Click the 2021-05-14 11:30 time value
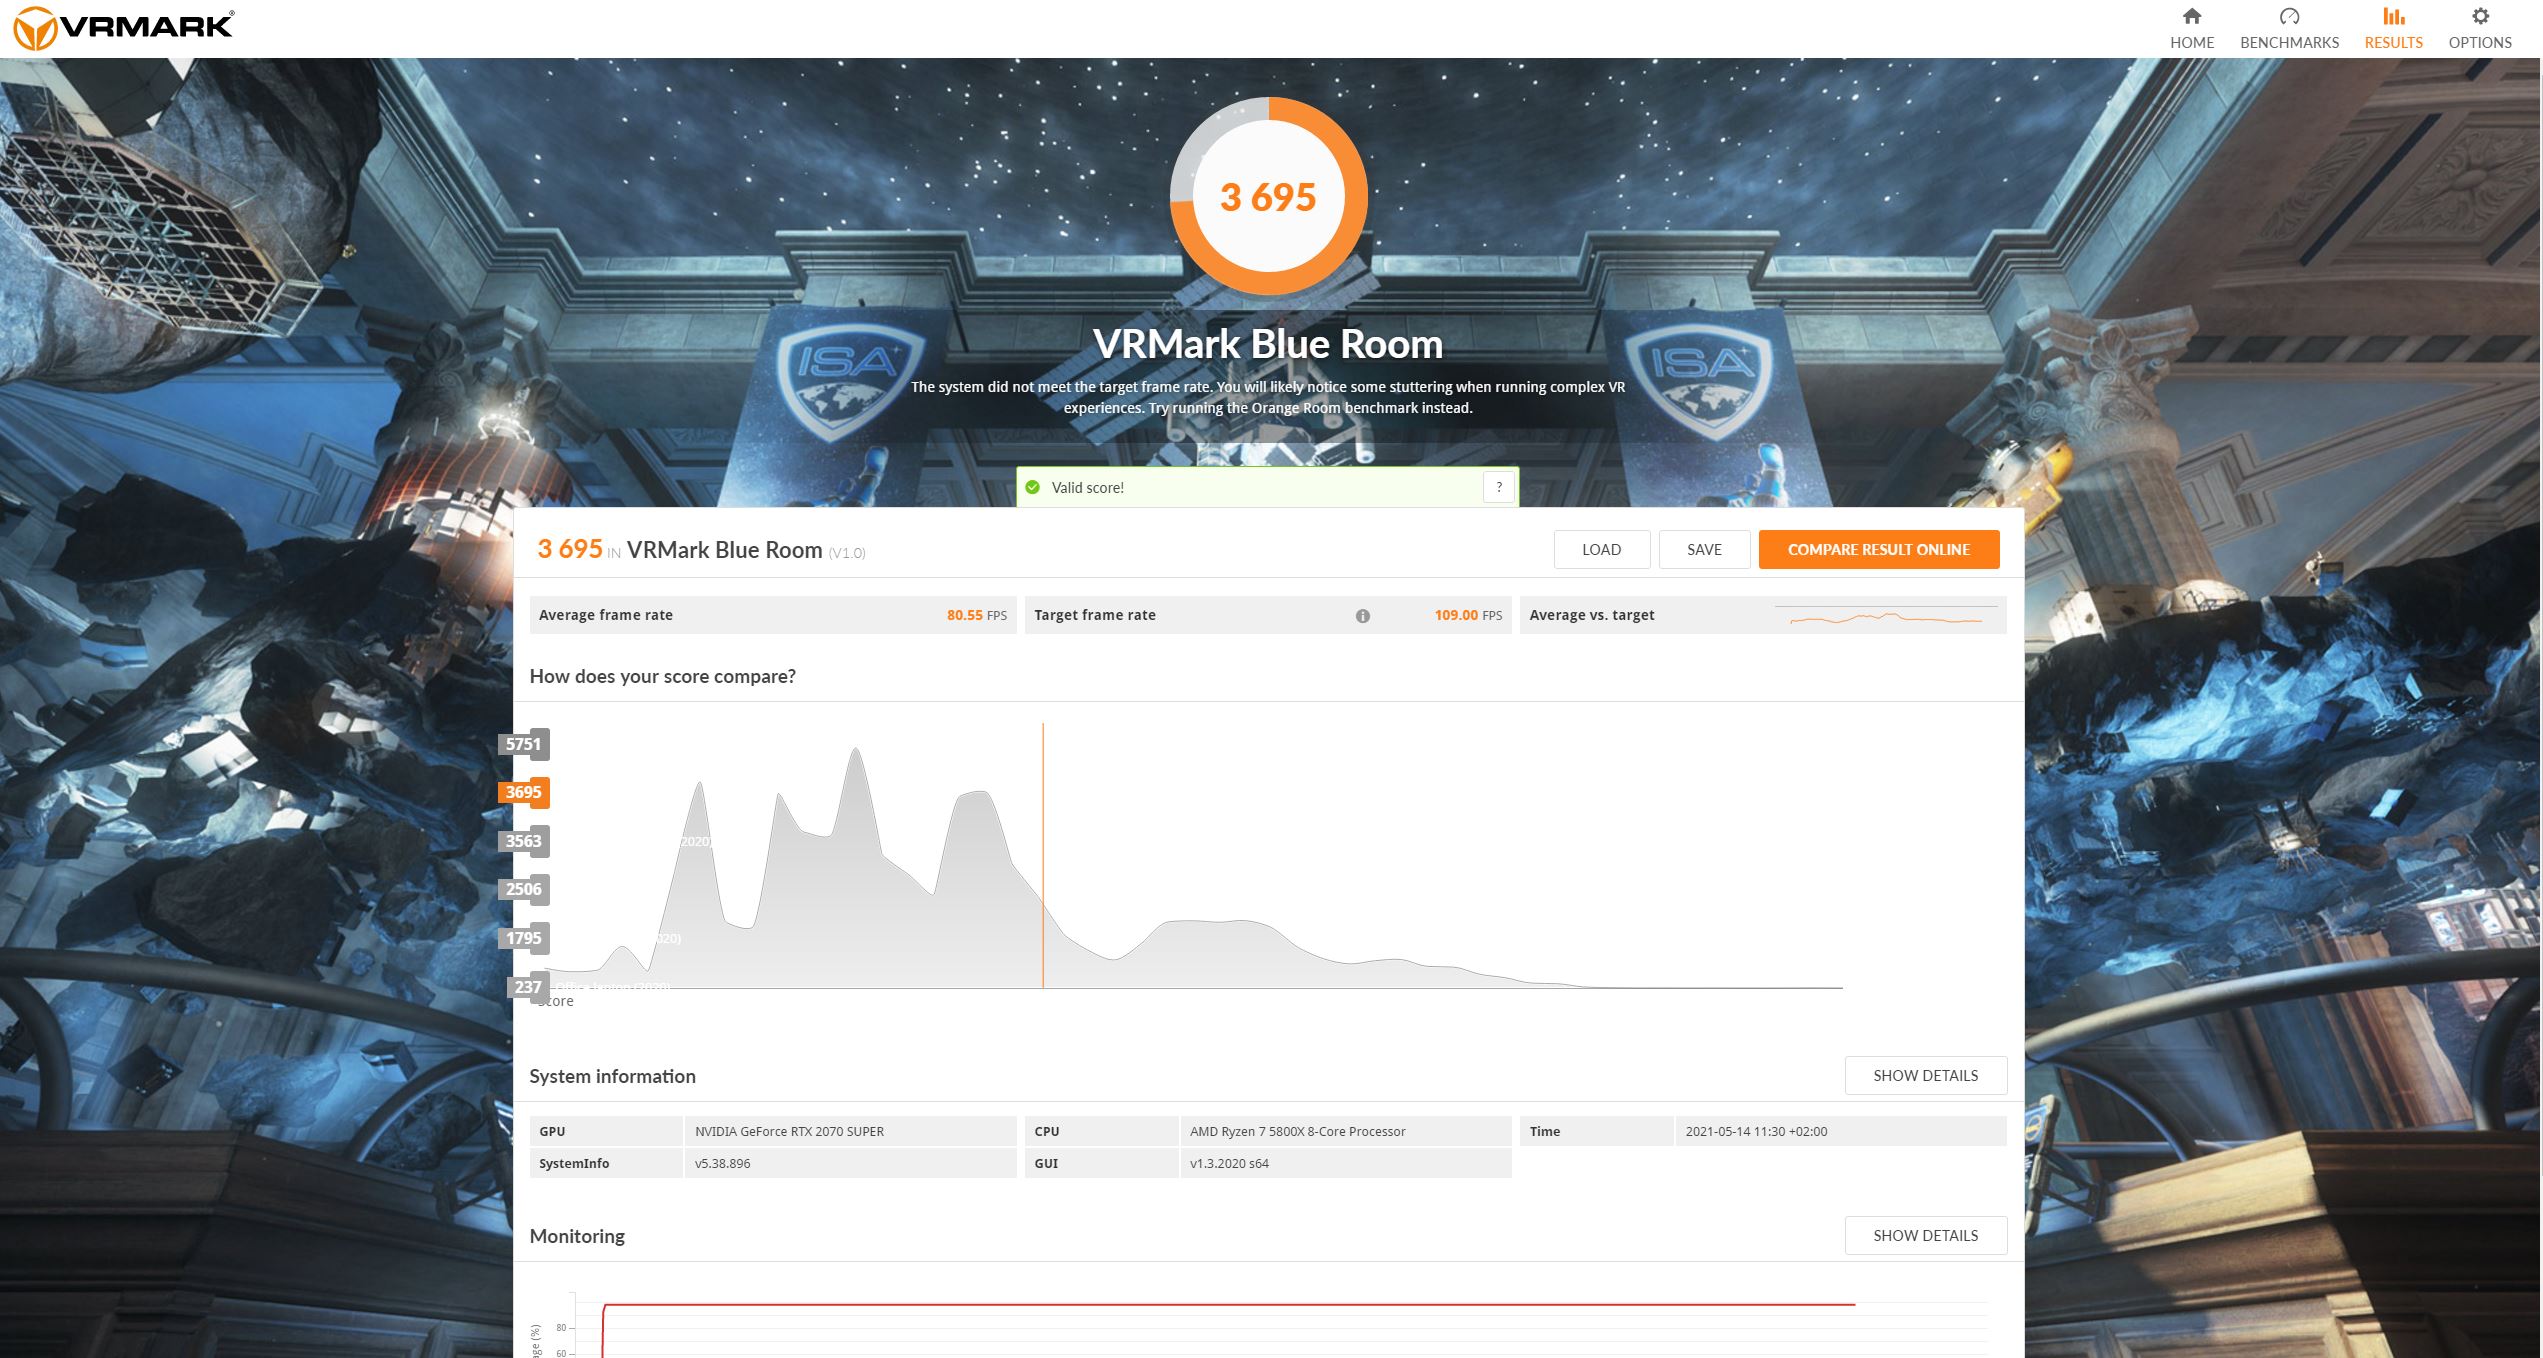 pyautogui.click(x=1756, y=1131)
